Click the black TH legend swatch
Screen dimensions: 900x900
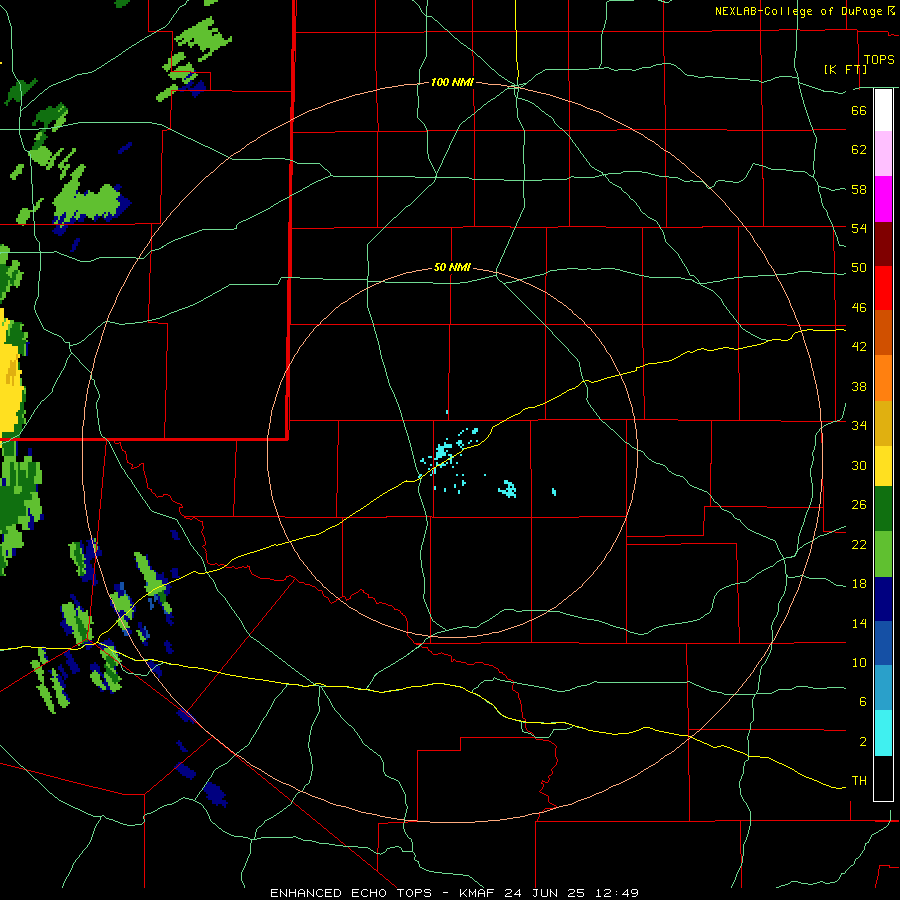(883, 778)
